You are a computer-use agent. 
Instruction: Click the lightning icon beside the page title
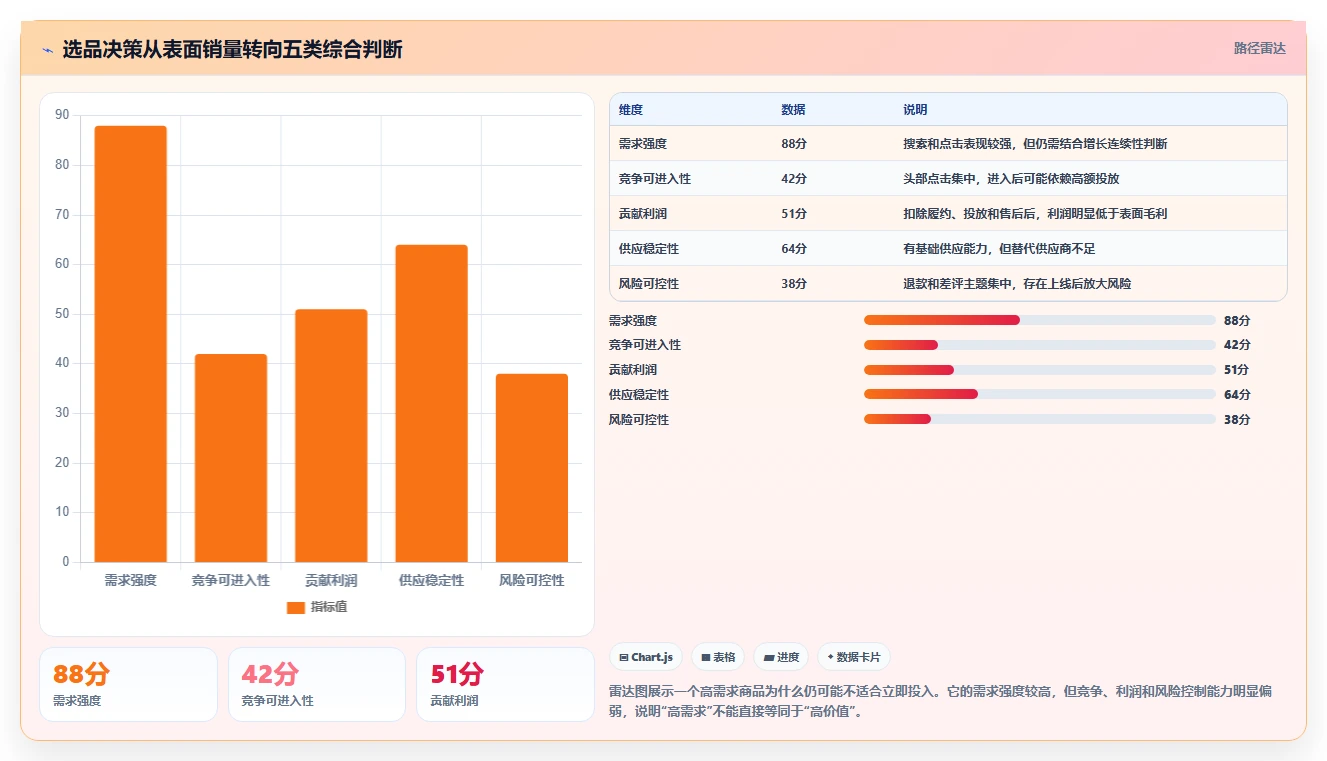47,50
